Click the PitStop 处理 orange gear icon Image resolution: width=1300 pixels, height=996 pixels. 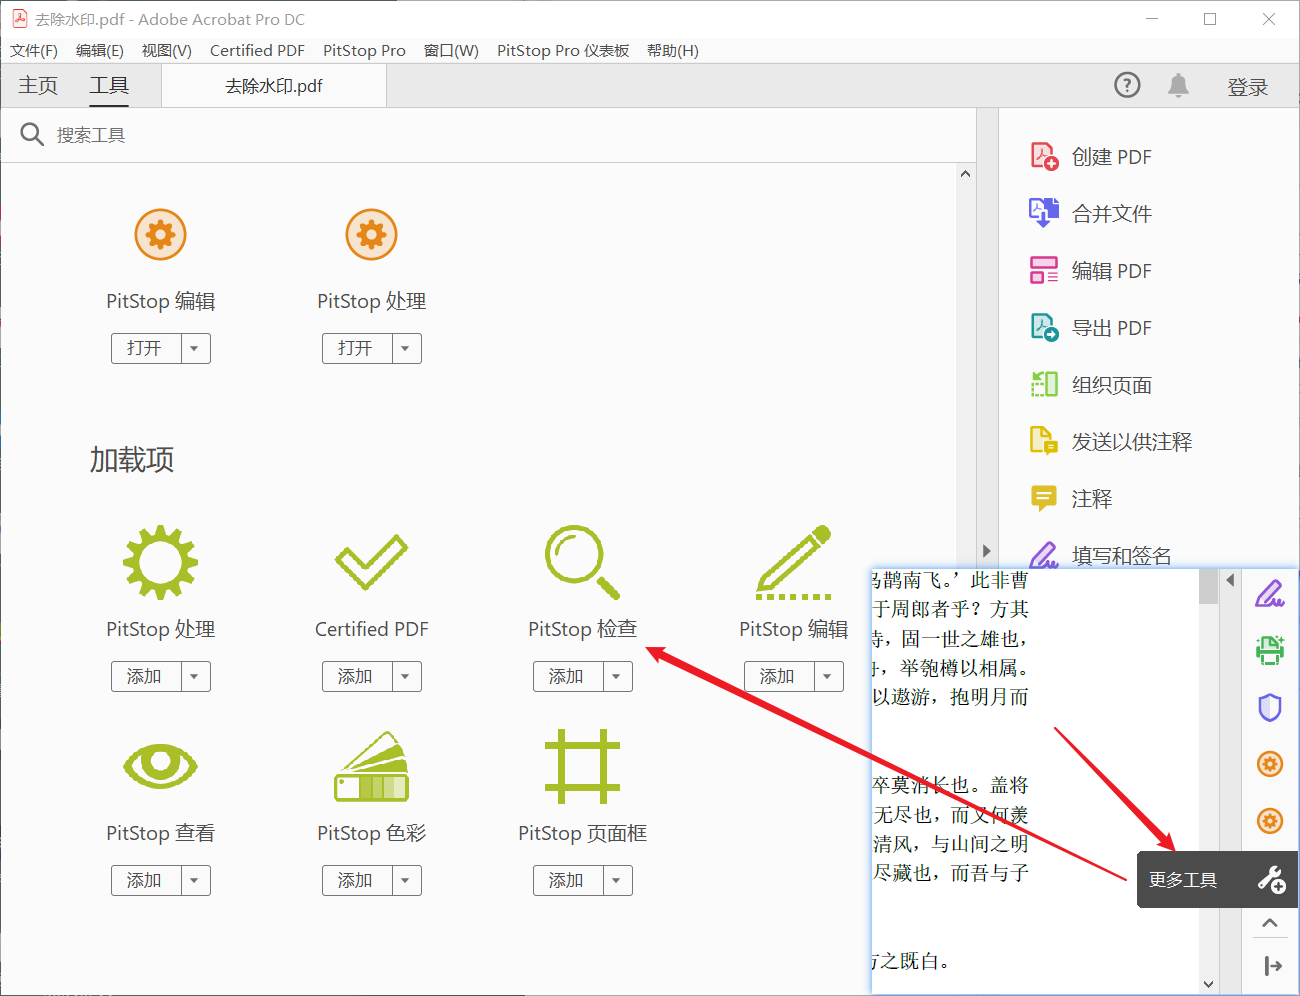(371, 235)
